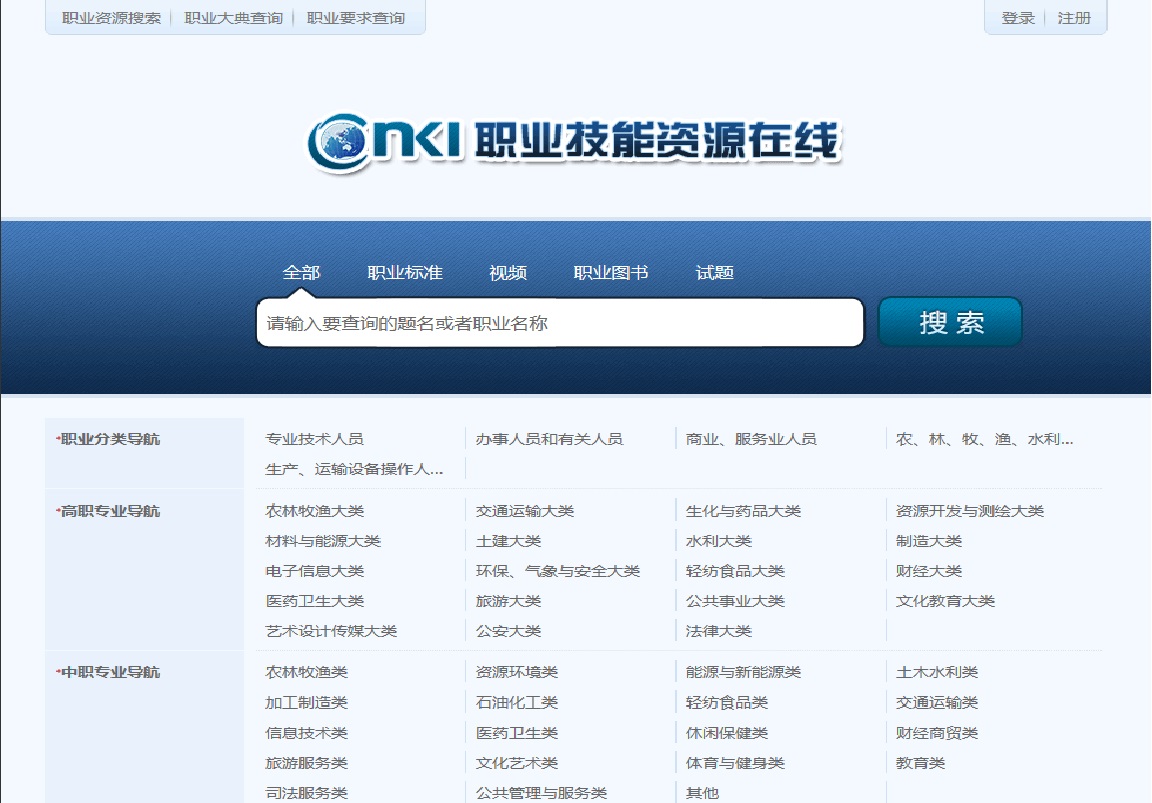Open 法律大类 link
This screenshot has width=1152, height=803.
(x=719, y=632)
